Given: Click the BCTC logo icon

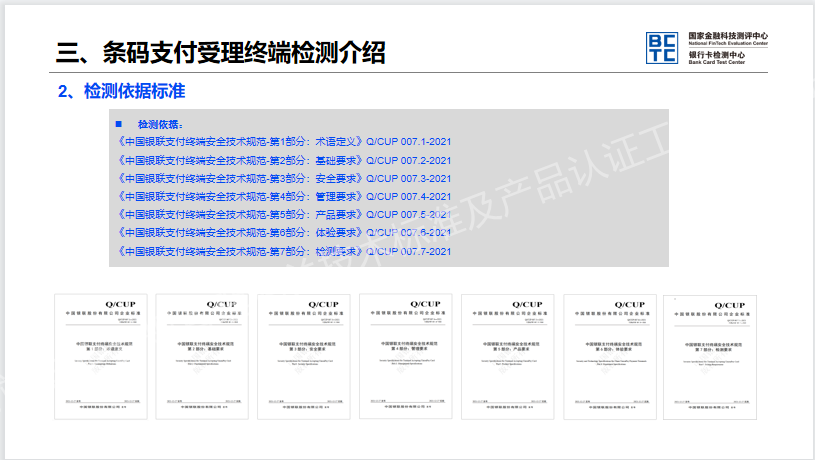Looking at the screenshot, I should (x=661, y=48).
